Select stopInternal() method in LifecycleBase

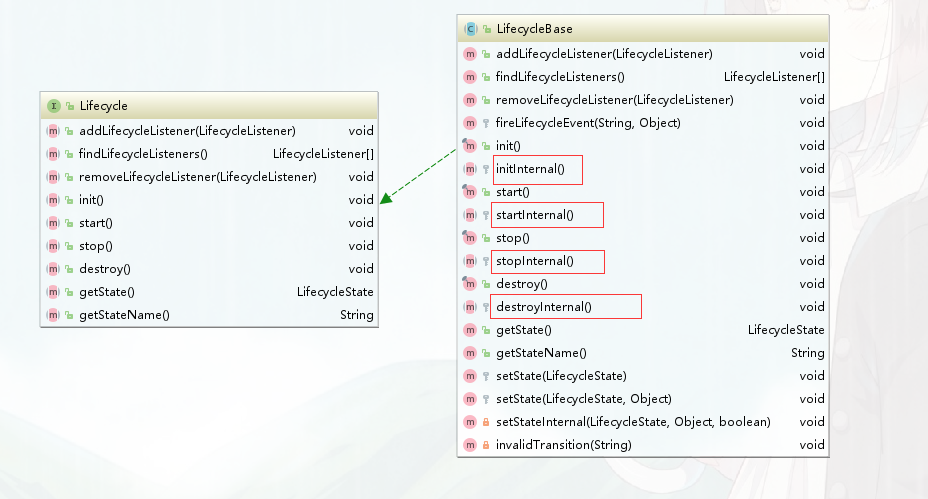point(535,261)
